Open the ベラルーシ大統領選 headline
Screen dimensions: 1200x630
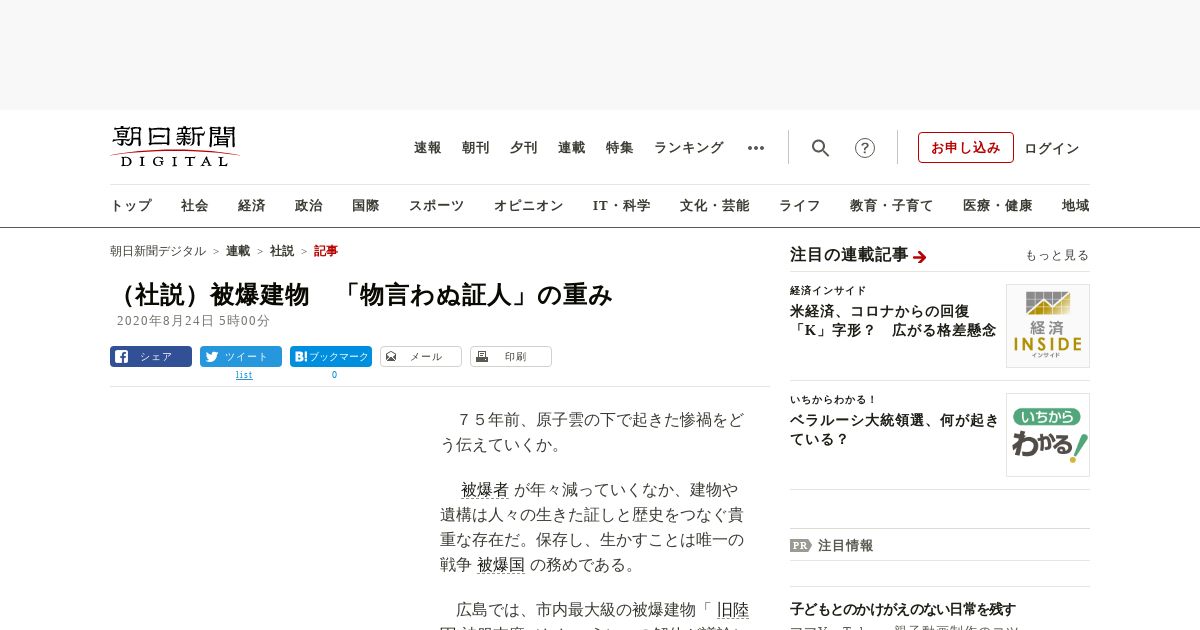(895, 429)
